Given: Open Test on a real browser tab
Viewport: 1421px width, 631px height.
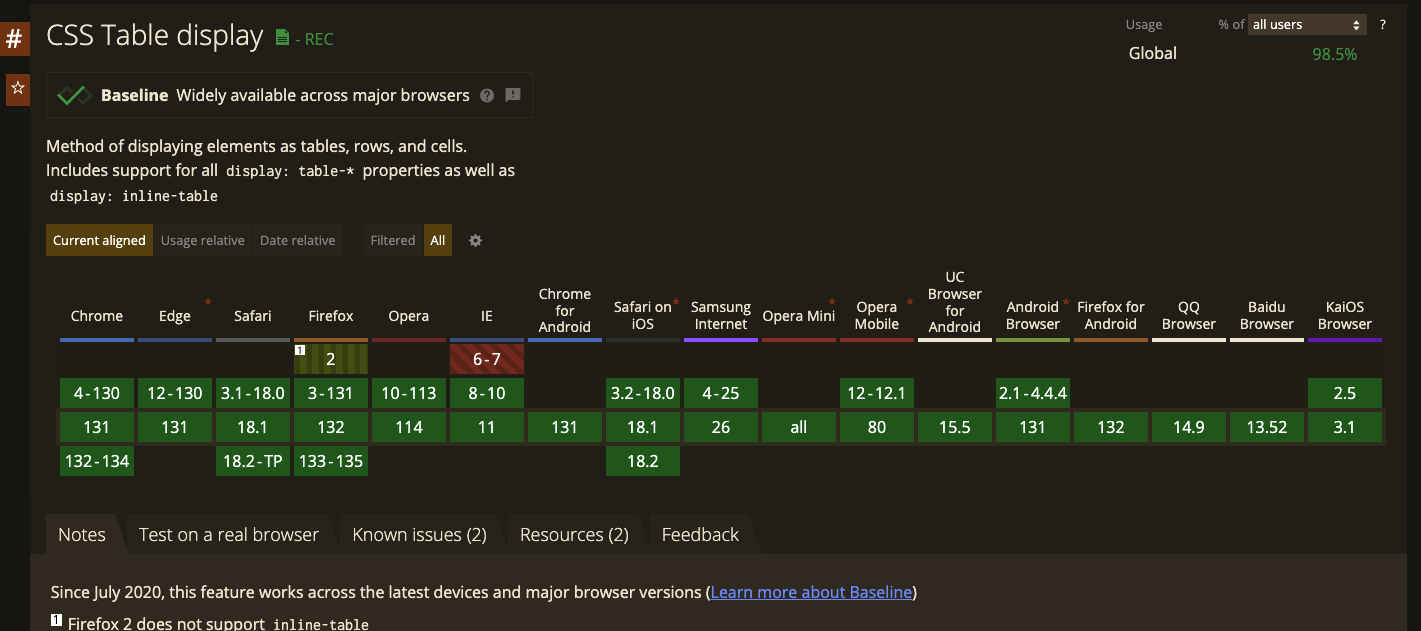Looking at the screenshot, I should (x=229, y=535).
